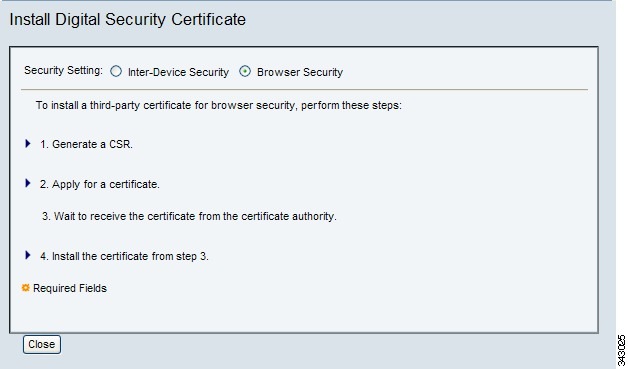The image size is (628, 369).
Task: Click the '1. Generate a CSR.' step text
Action: click(86, 144)
